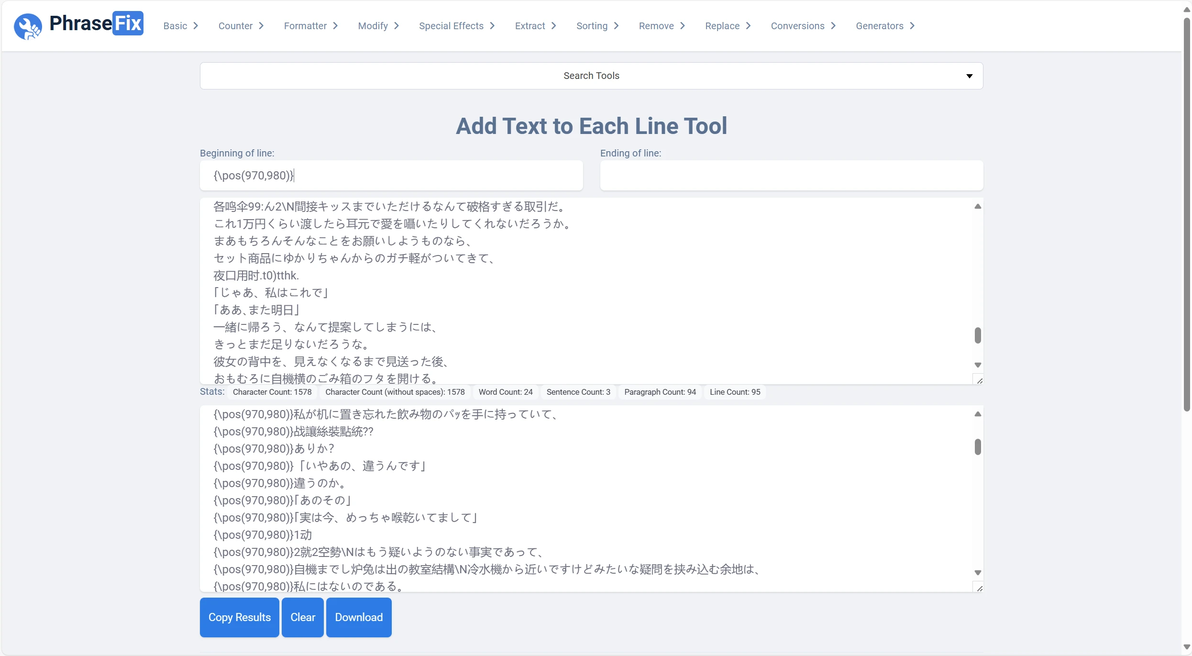Open the Formatter menu
Viewport: 1192px width, 656px height.
tap(311, 26)
